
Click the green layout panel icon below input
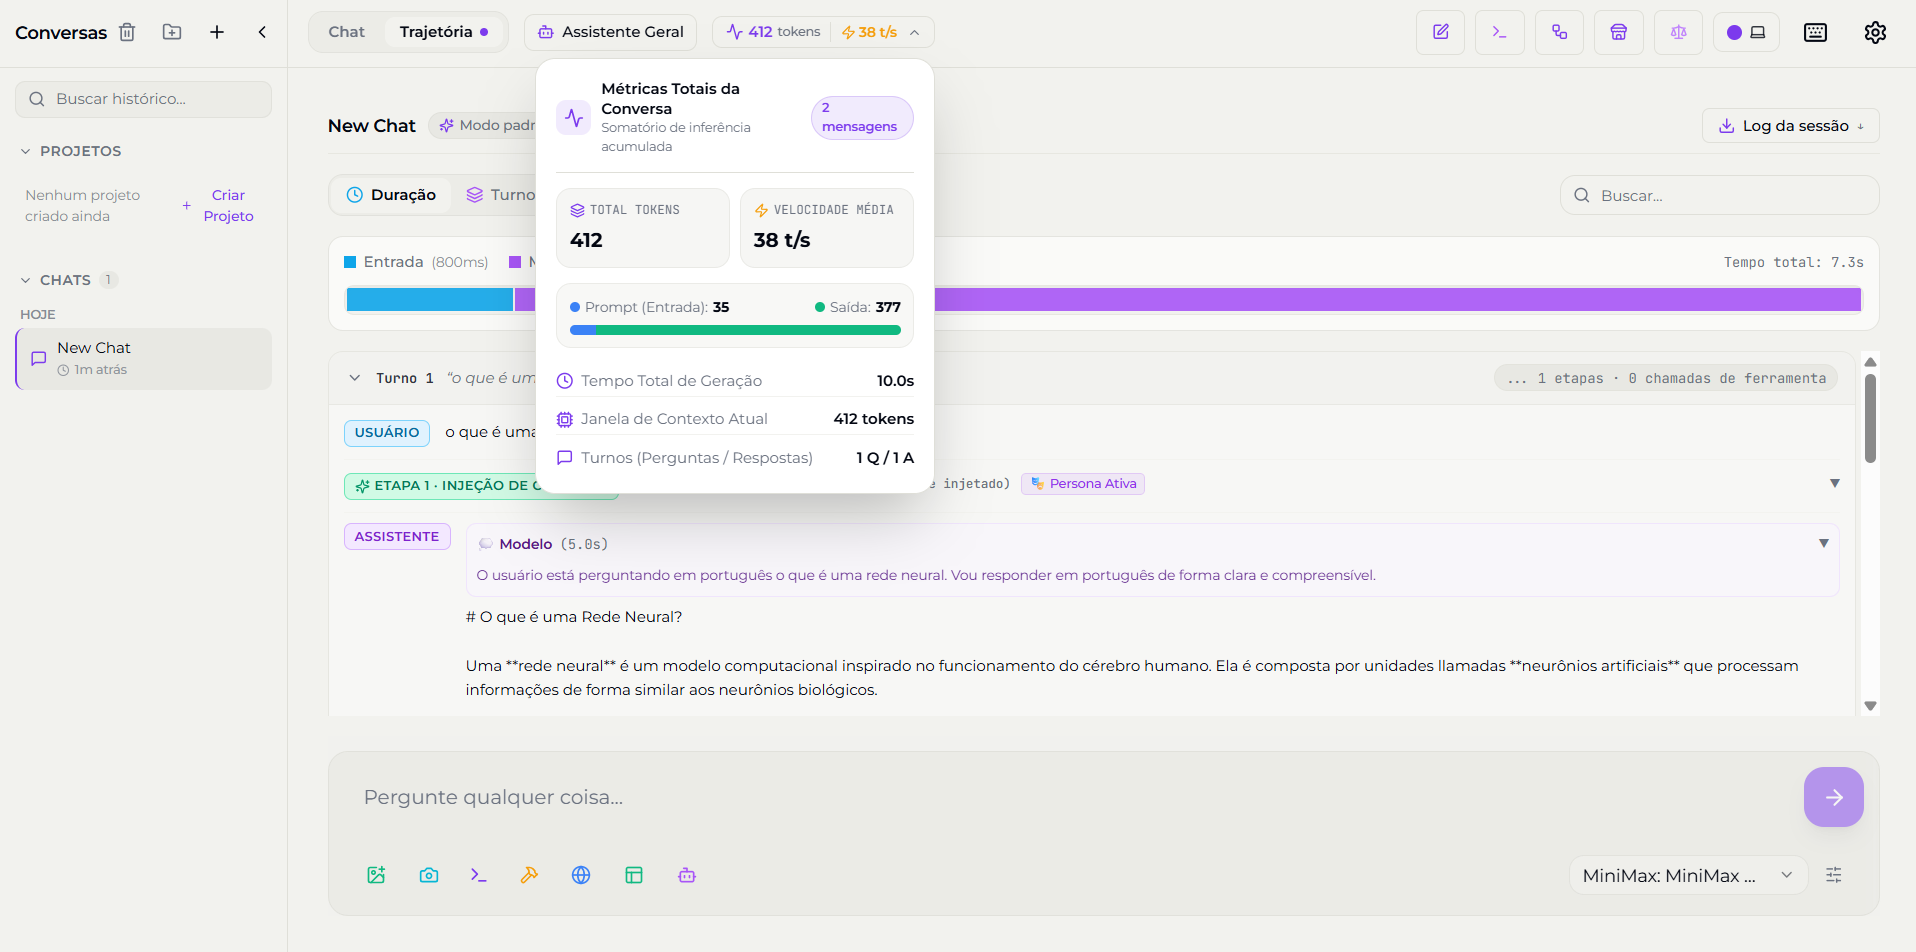[634, 875]
